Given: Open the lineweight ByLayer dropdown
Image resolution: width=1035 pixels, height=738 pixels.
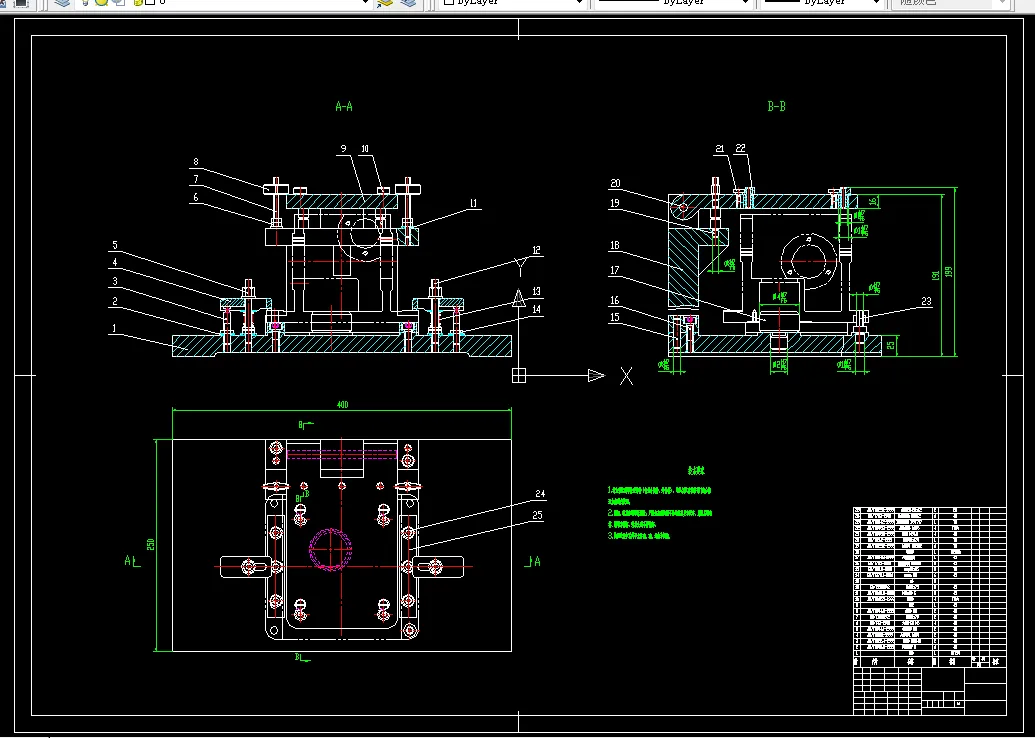Looking at the screenshot, I should tap(822, 3).
